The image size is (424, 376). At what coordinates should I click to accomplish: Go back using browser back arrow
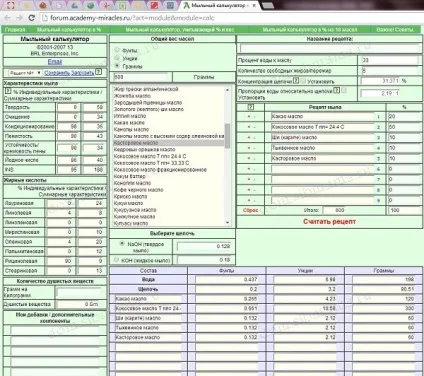(7, 18)
